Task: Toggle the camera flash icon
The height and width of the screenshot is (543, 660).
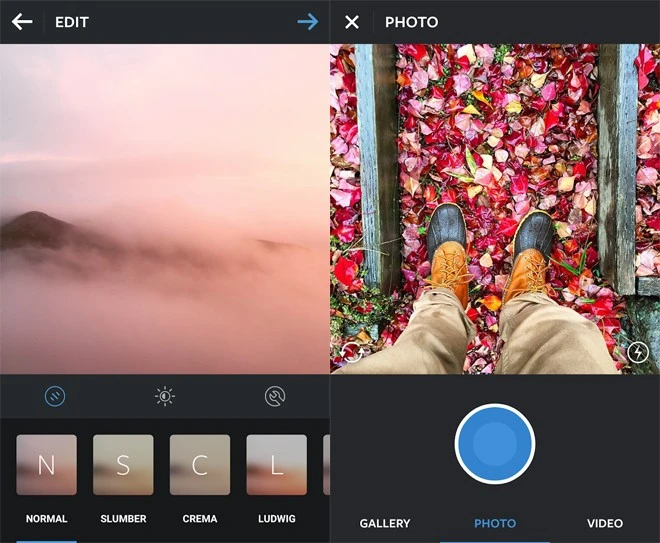Action: point(638,352)
